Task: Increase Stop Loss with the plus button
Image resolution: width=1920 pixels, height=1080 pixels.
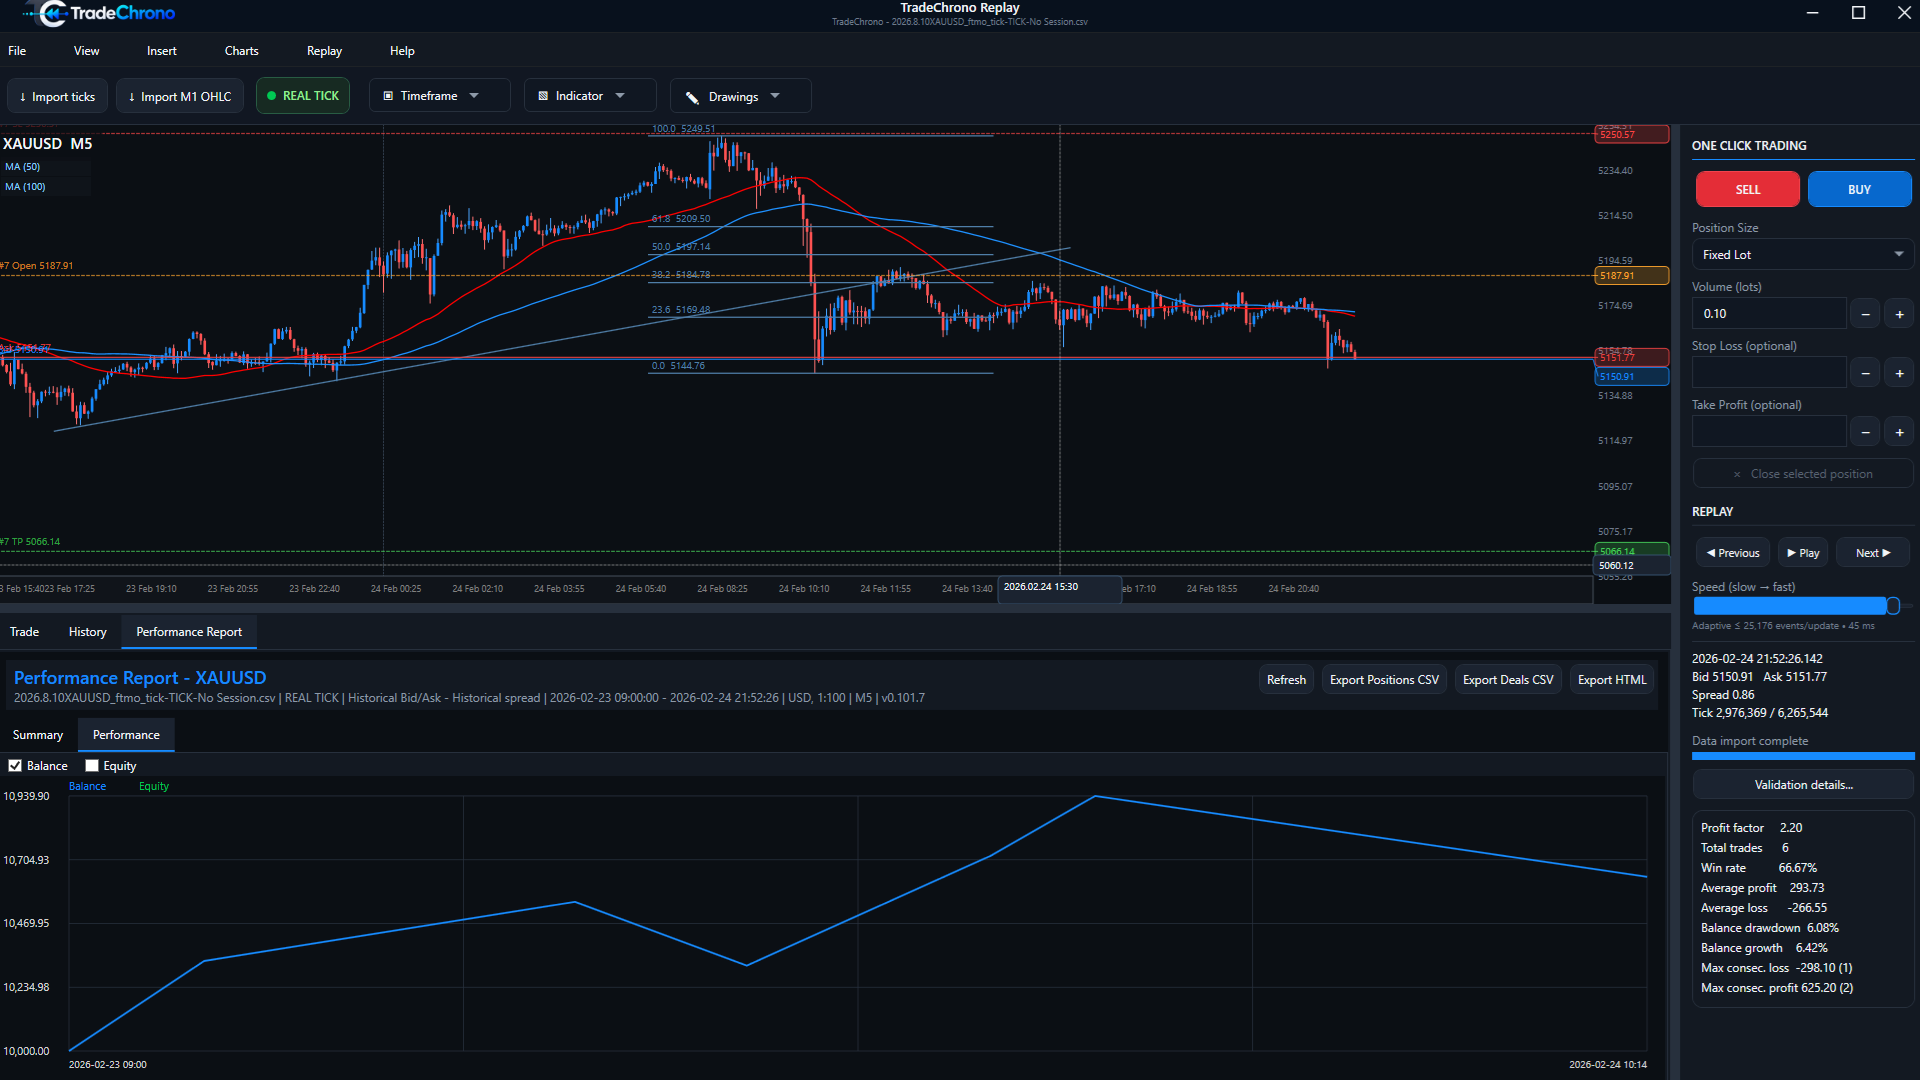Action: pyautogui.click(x=1899, y=373)
